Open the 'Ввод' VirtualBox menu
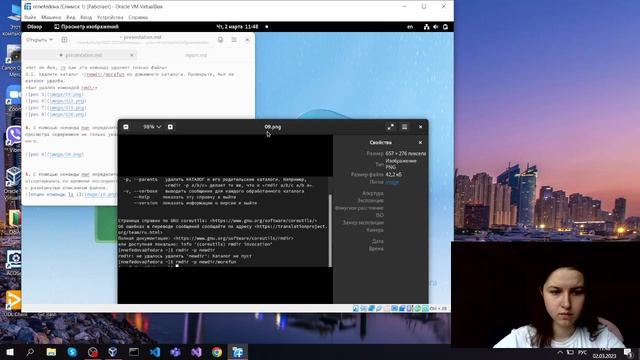 tap(86, 18)
